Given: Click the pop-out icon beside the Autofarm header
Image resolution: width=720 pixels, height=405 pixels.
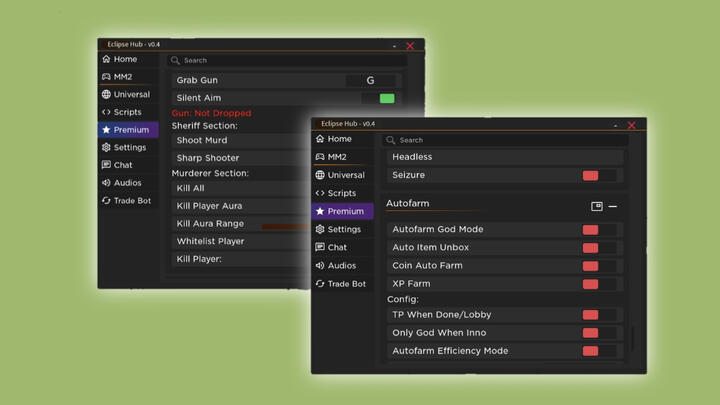Looking at the screenshot, I should (597, 207).
